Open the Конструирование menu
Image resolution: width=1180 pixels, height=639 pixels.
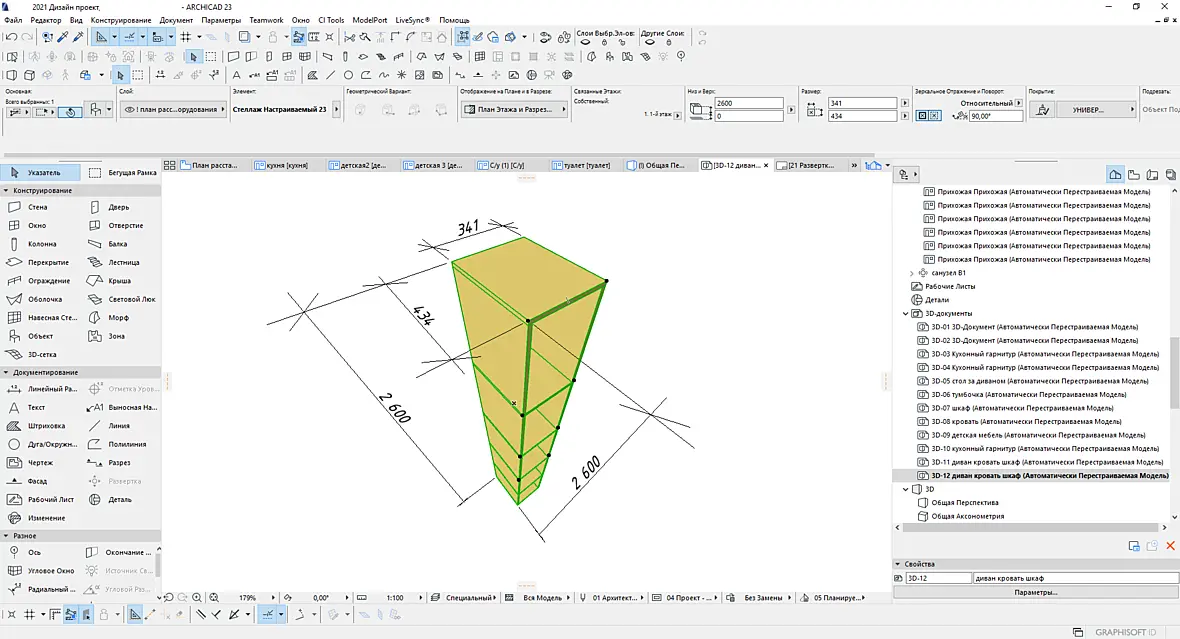(120, 20)
